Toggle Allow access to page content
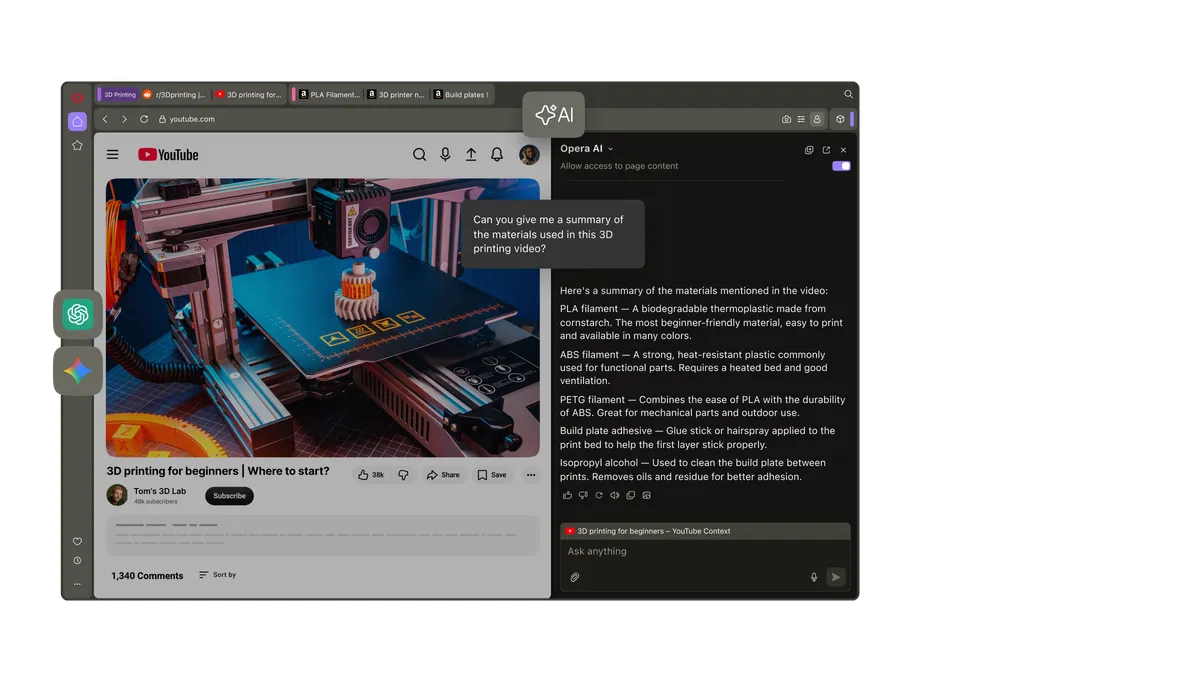Image resolution: width=1180 pixels, height=682 pixels. click(841, 166)
